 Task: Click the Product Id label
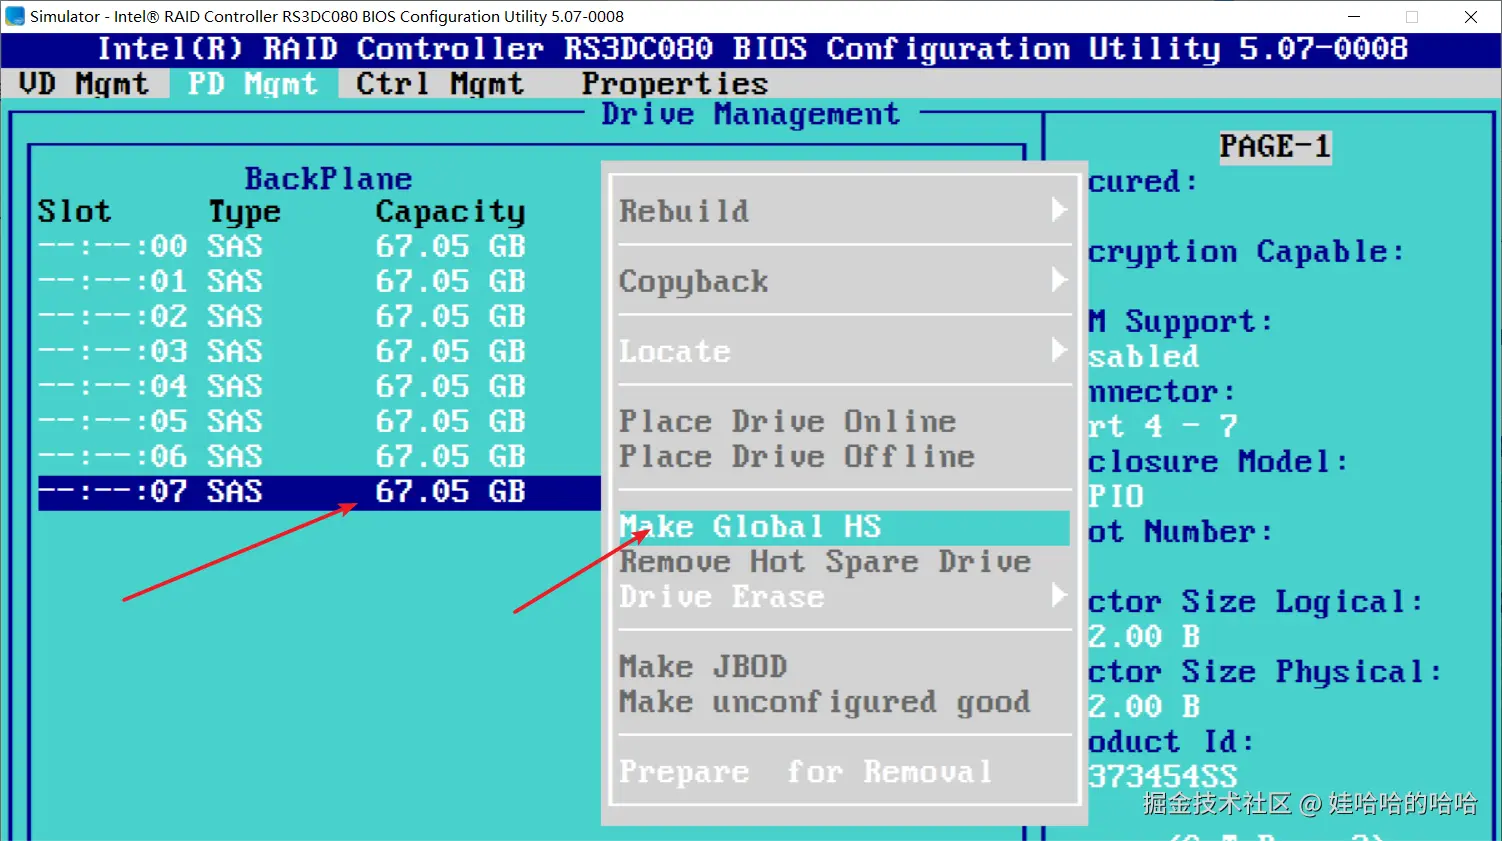1171,742
